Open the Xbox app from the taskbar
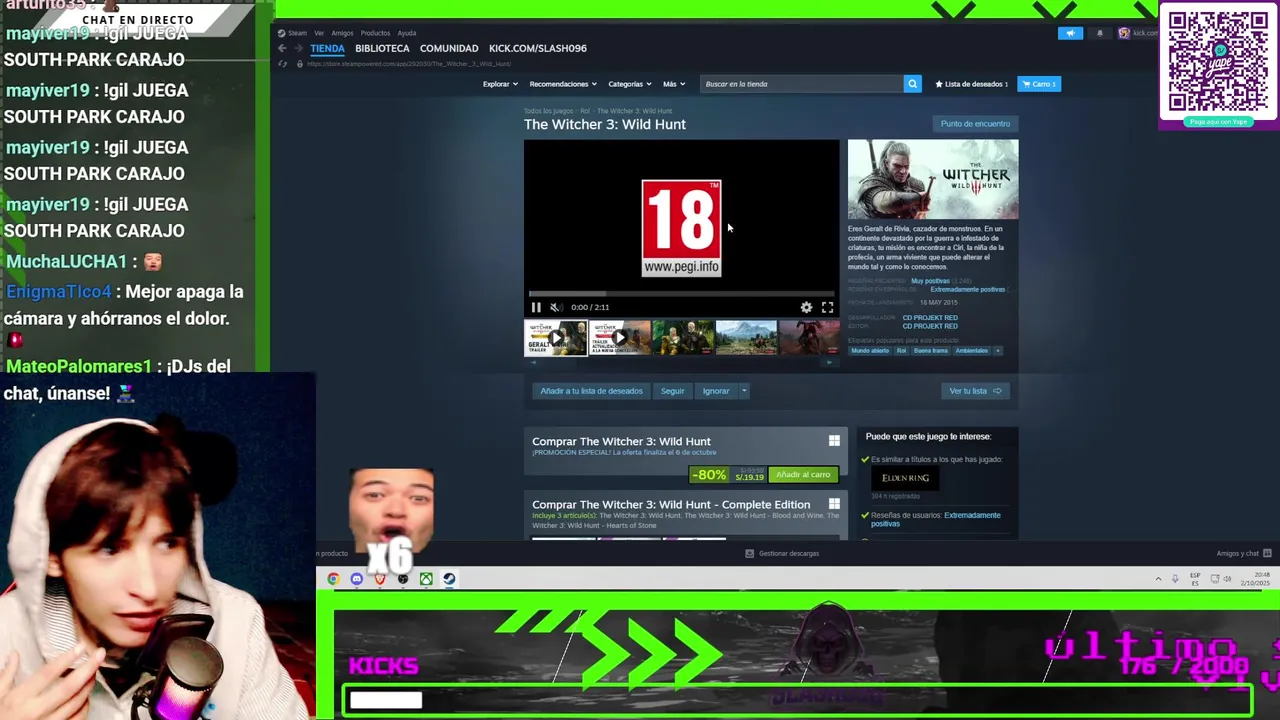The width and height of the screenshot is (1280, 720). pos(426,579)
